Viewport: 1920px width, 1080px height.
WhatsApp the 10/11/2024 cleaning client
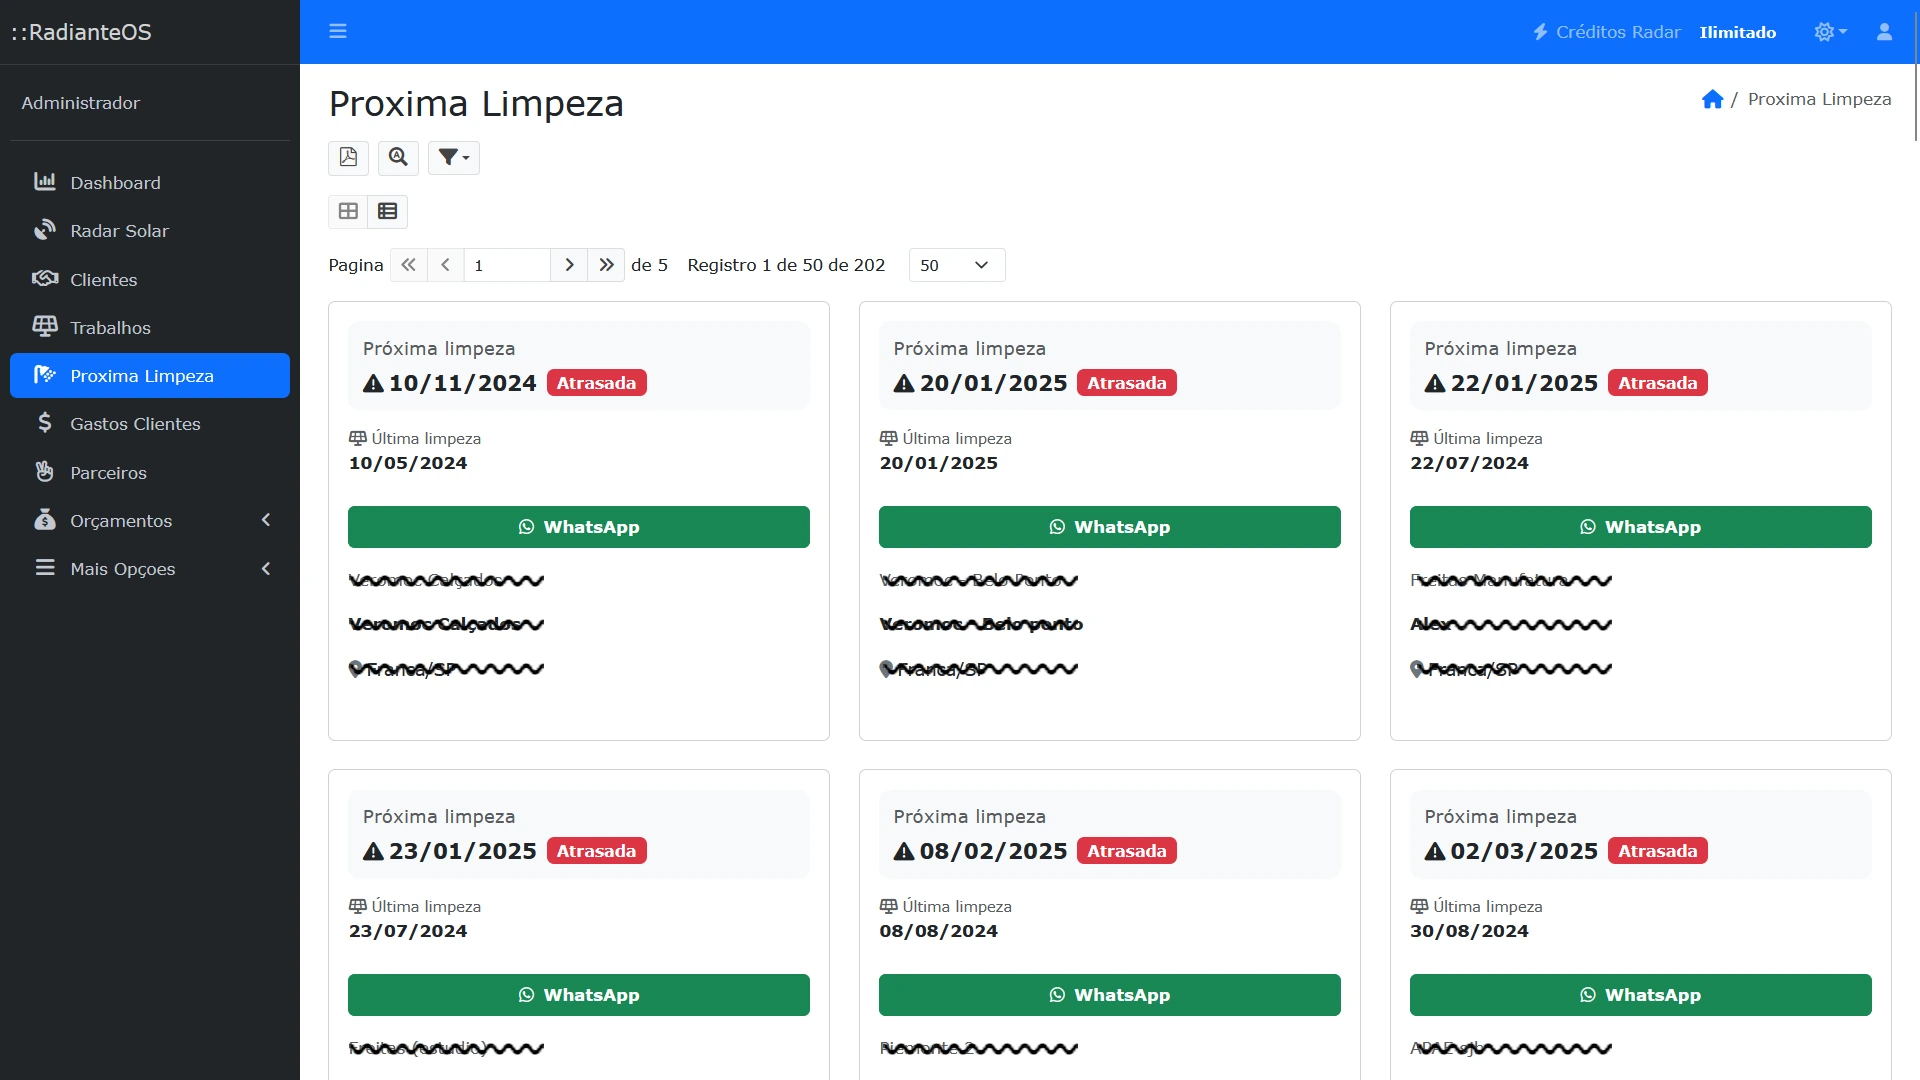[x=579, y=527]
